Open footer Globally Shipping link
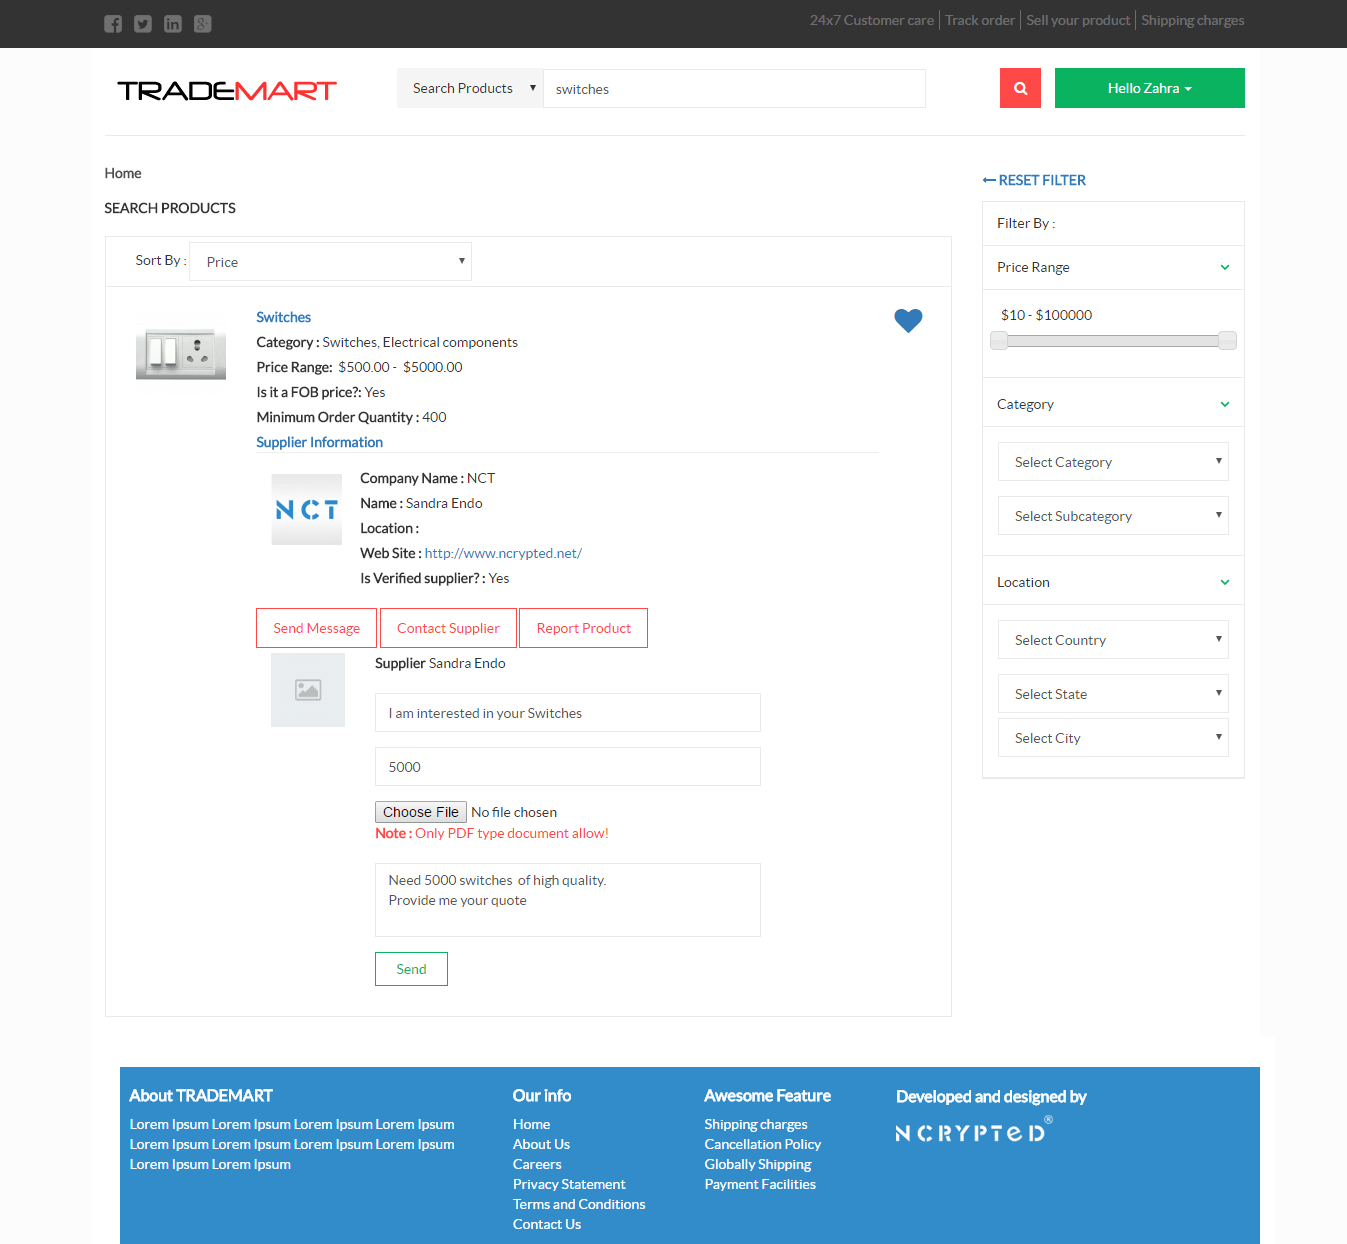This screenshot has height=1244, width=1347. [758, 1164]
